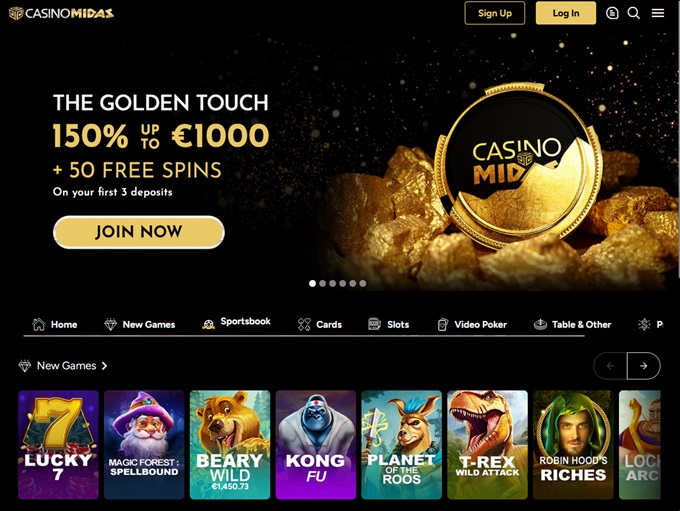
Task: Click the Home house icon
Action: coord(39,324)
